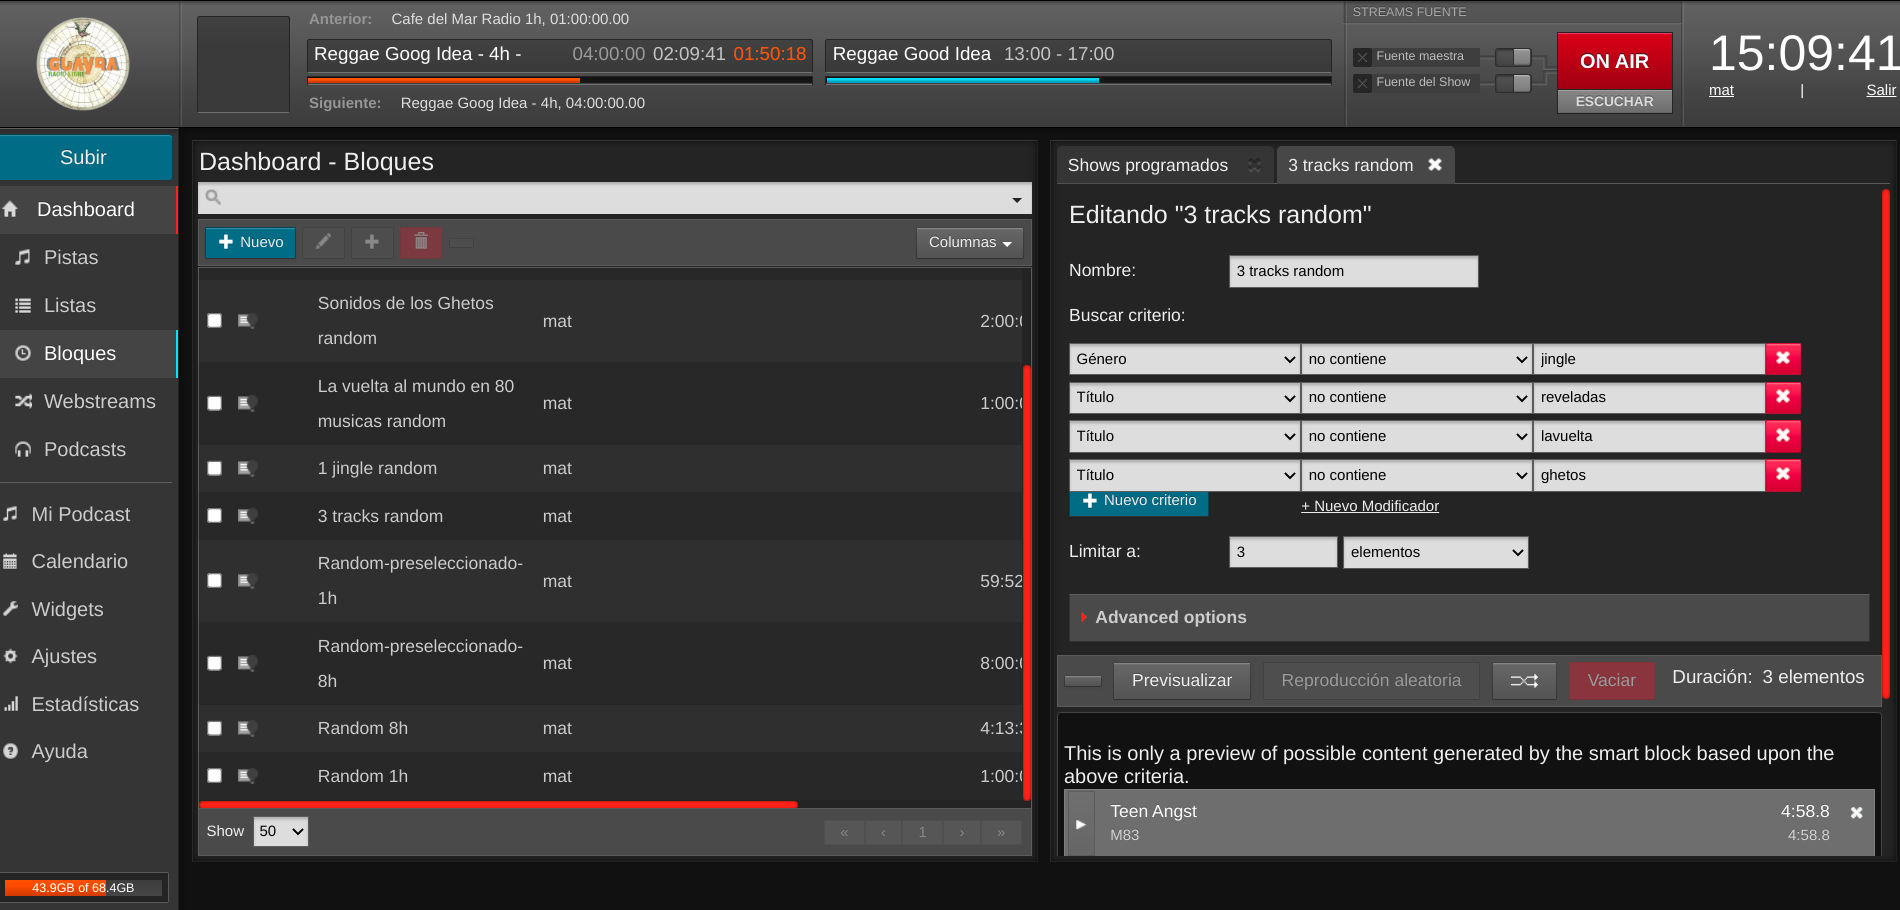Select the 'La vuelta al mundo en 80' checkbox
The height and width of the screenshot is (910, 1900).
tap(214, 403)
